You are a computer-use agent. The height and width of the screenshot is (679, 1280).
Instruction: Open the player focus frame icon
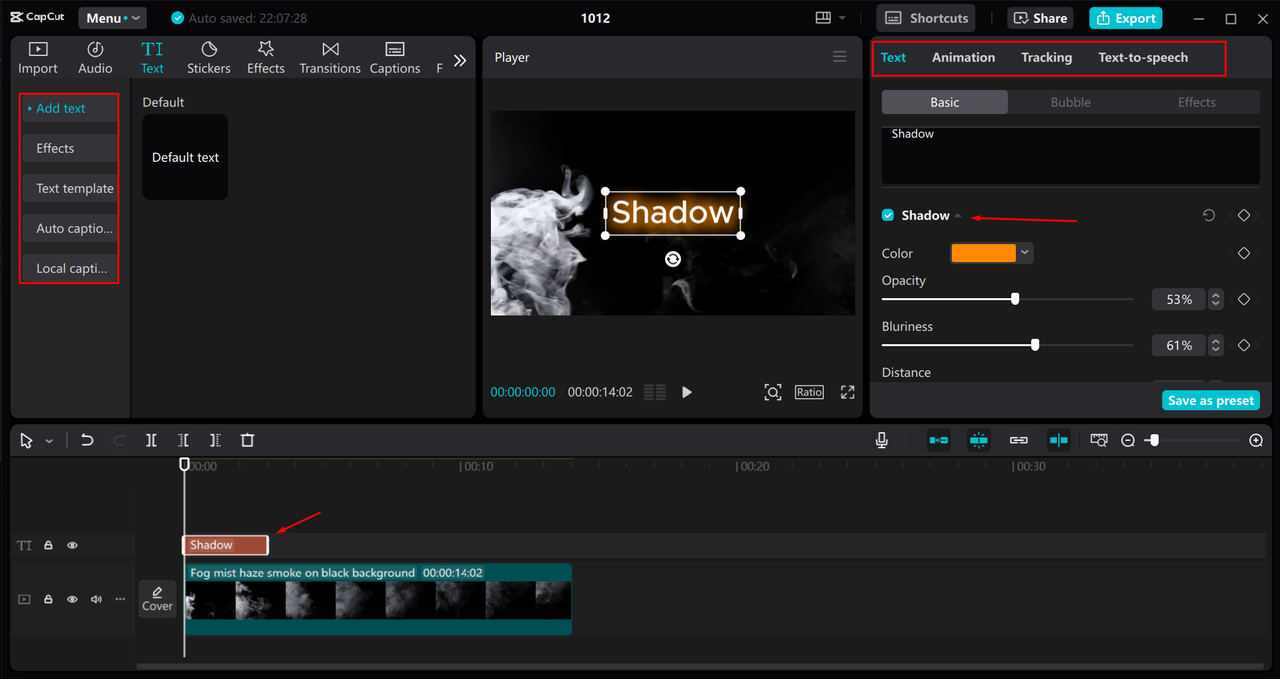[x=773, y=392]
